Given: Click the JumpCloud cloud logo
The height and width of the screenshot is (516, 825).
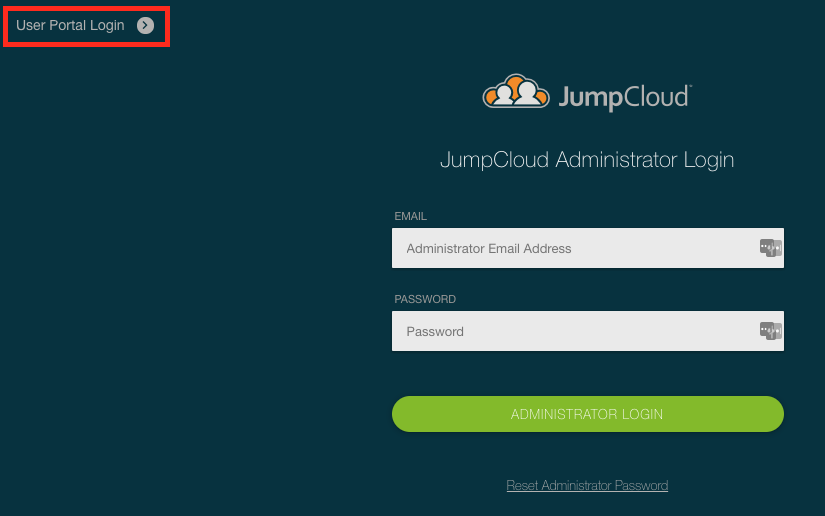Looking at the screenshot, I should (x=516, y=92).
